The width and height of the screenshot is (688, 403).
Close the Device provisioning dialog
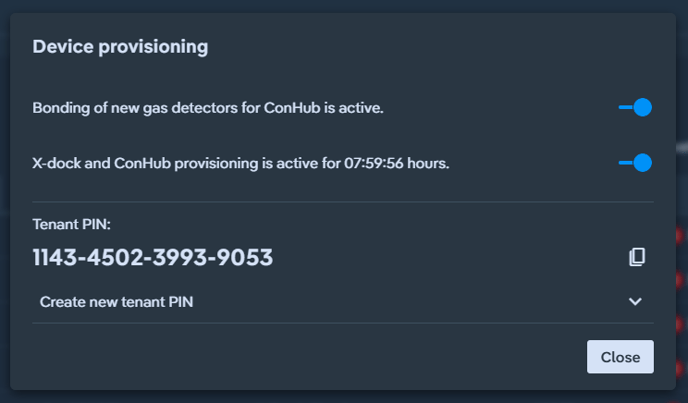pyautogui.click(x=620, y=357)
